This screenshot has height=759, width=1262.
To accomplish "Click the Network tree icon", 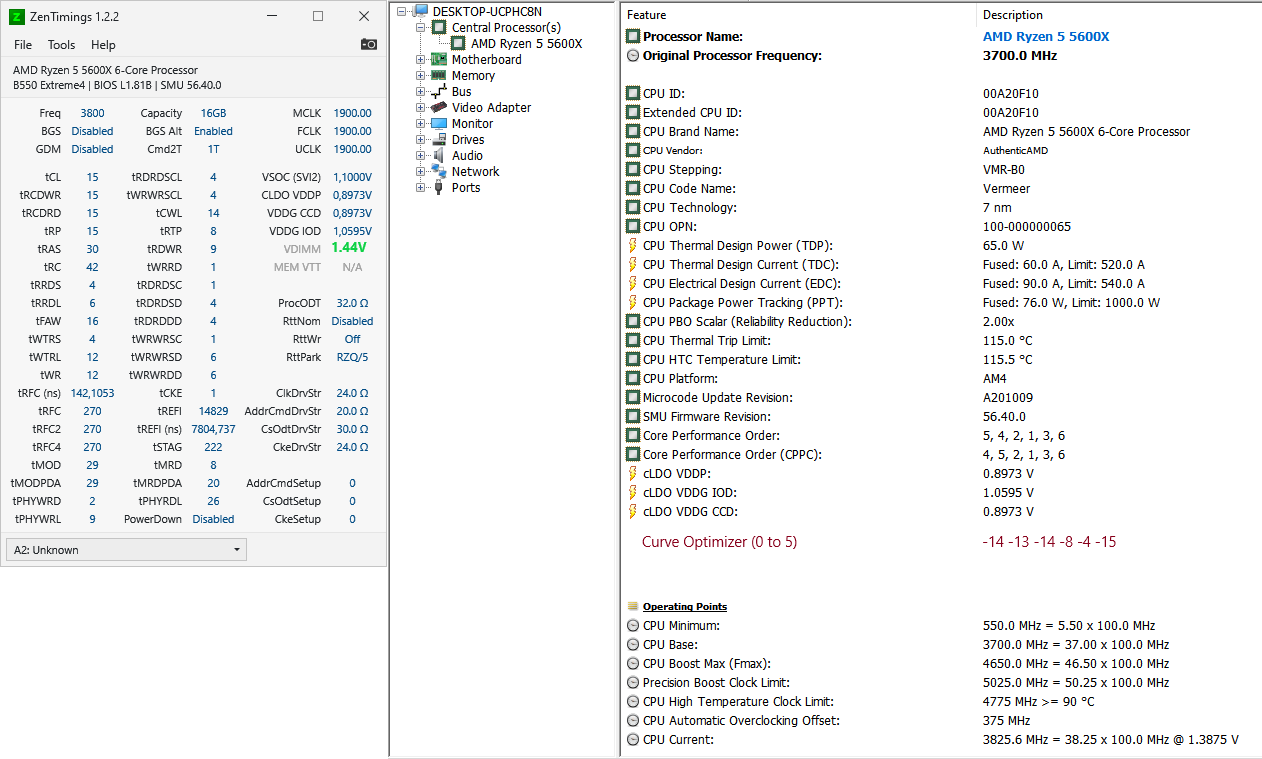I will point(439,171).
